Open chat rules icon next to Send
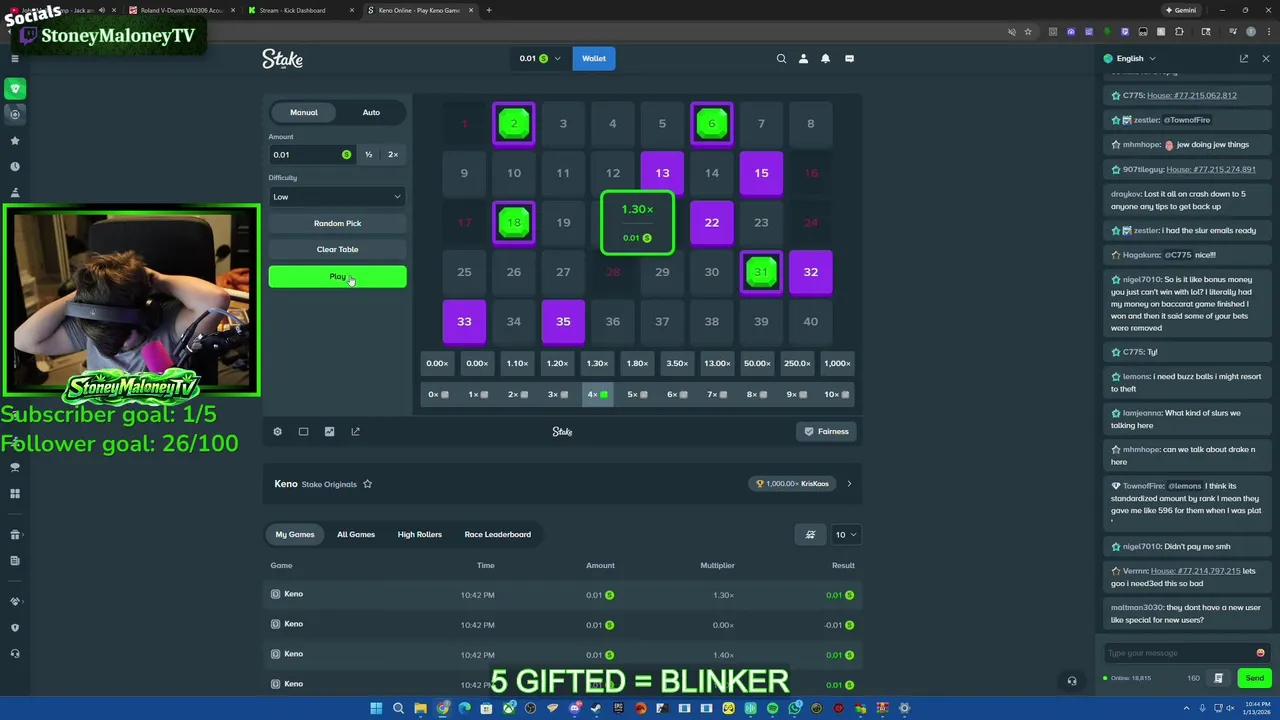 click(1218, 678)
